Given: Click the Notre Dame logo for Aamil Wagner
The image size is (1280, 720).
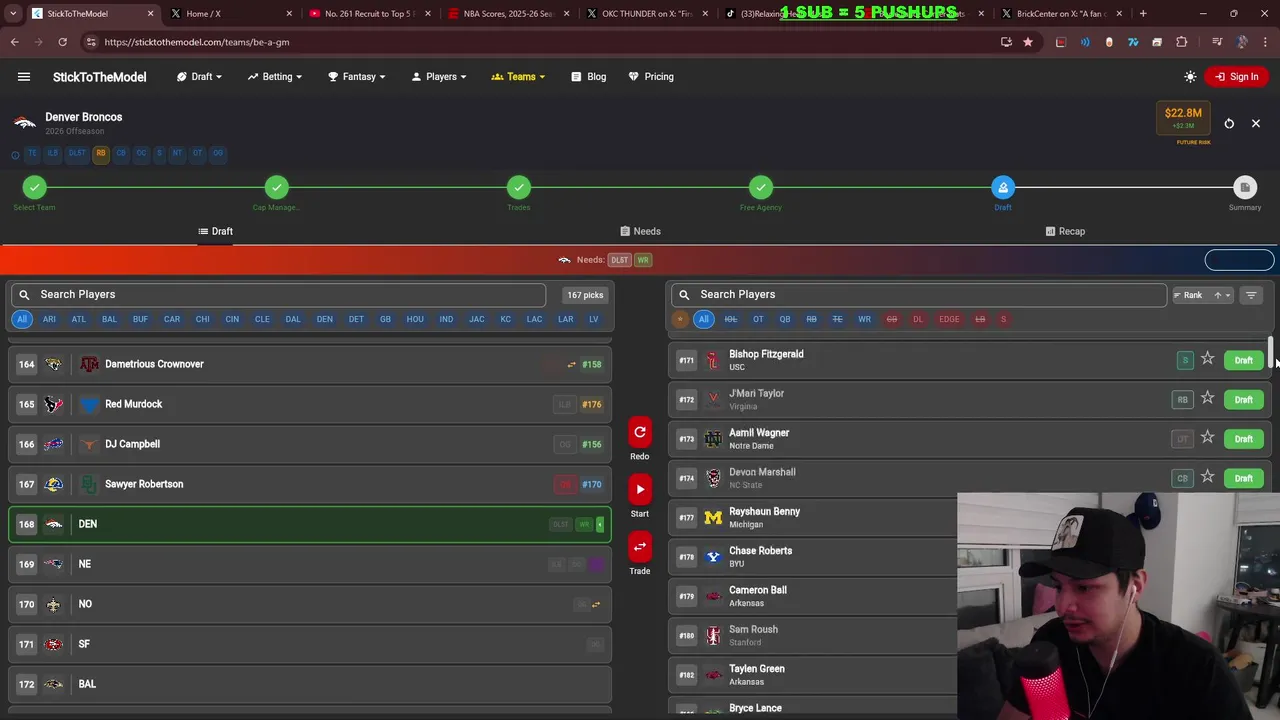Looking at the screenshot, I should coord(713,438).
